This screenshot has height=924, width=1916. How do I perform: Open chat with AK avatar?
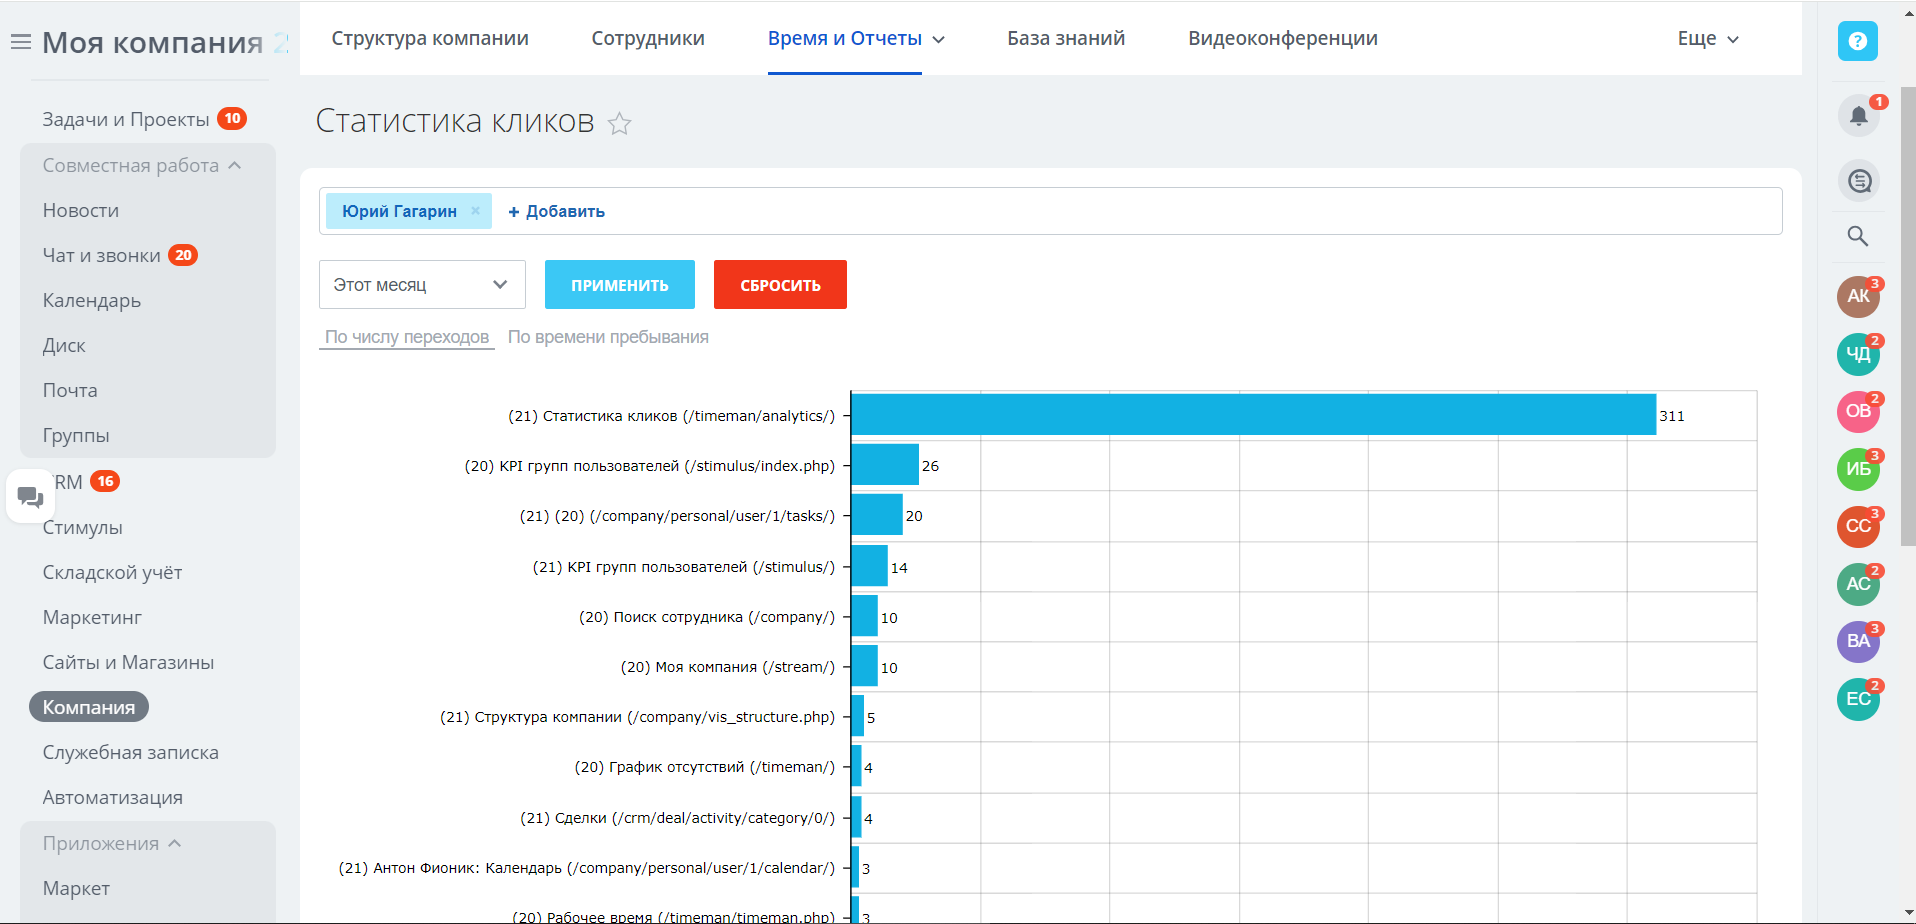click(1857, 296)
